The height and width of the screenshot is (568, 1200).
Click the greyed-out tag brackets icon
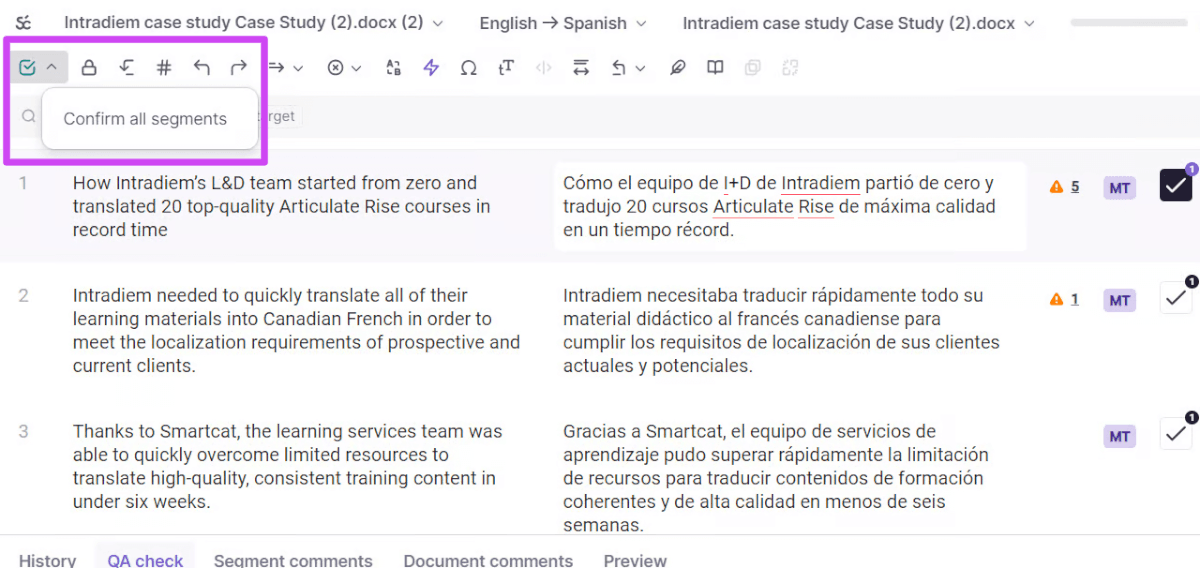(x=544, y=68)
